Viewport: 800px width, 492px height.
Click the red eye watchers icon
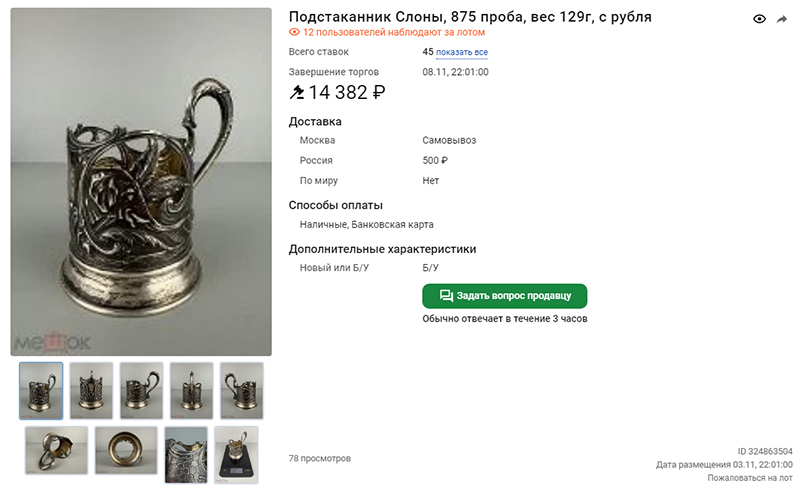294,32
